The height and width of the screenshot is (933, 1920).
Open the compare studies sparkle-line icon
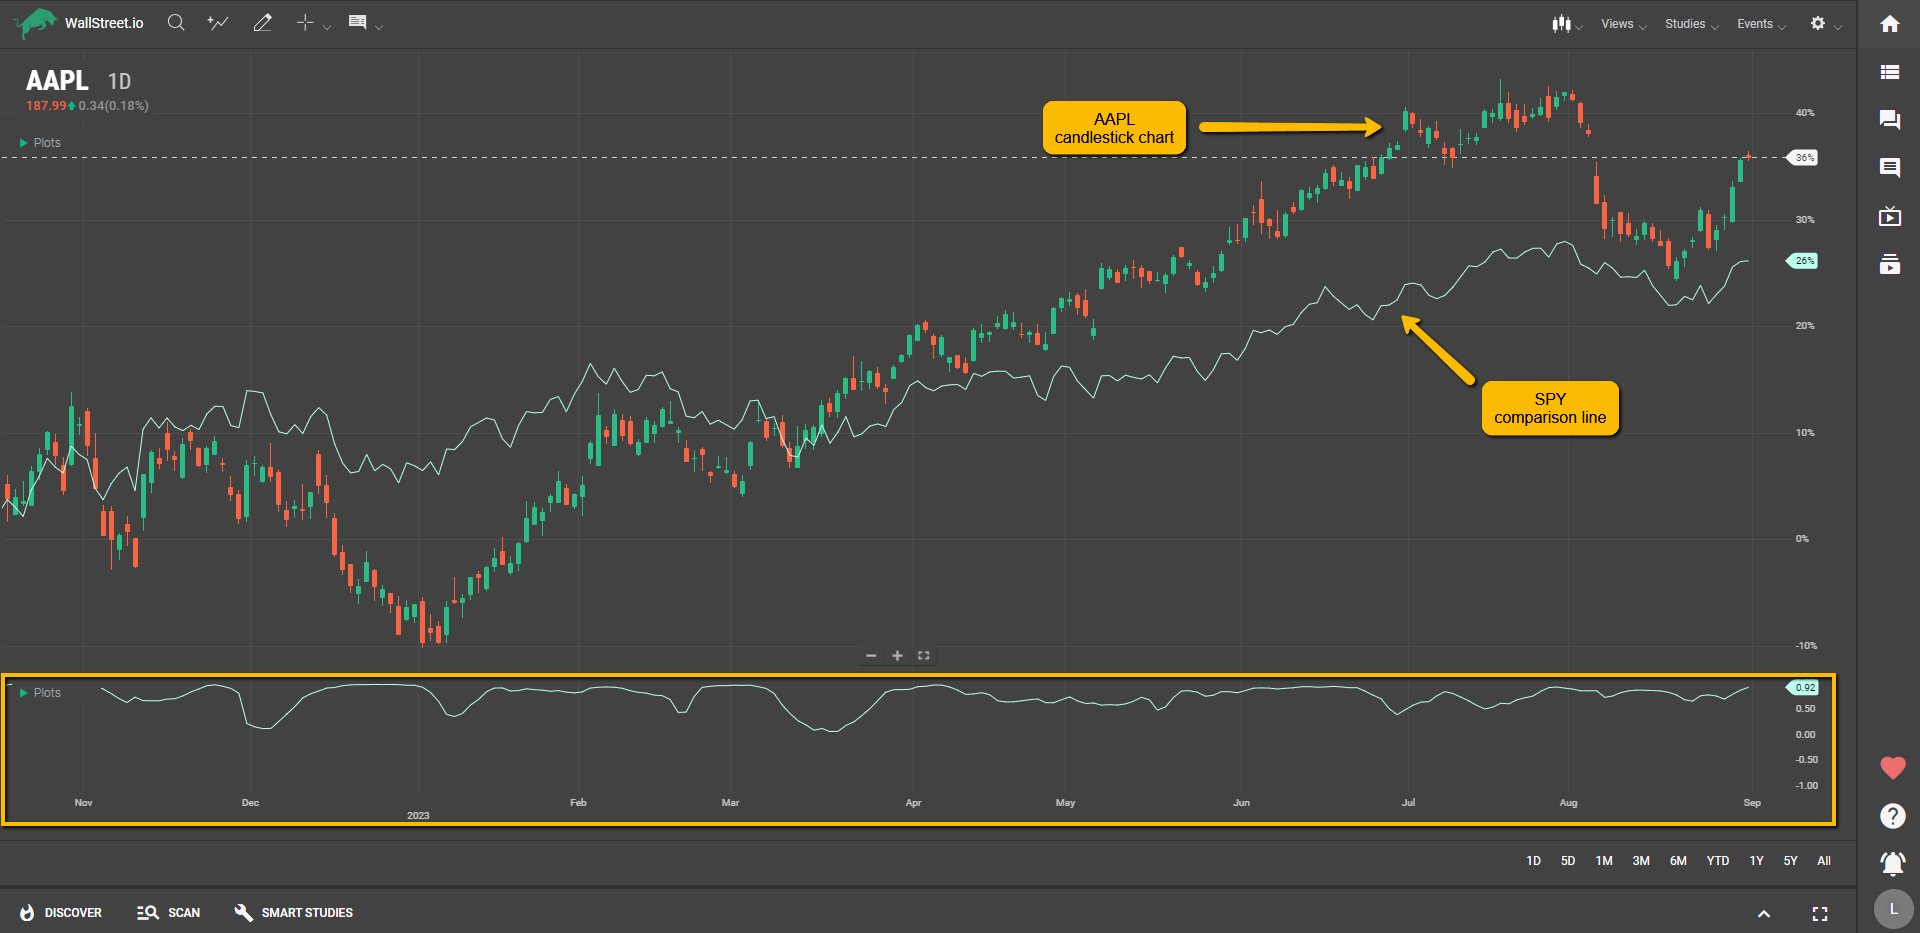[x=218, y=23]
